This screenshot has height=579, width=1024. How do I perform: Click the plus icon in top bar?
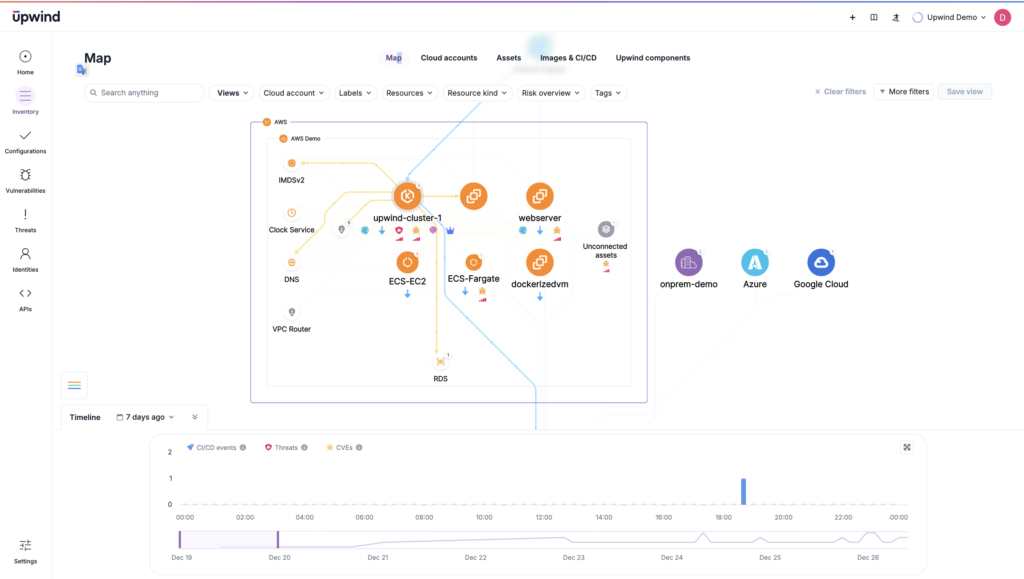click(x=852, y=18)
